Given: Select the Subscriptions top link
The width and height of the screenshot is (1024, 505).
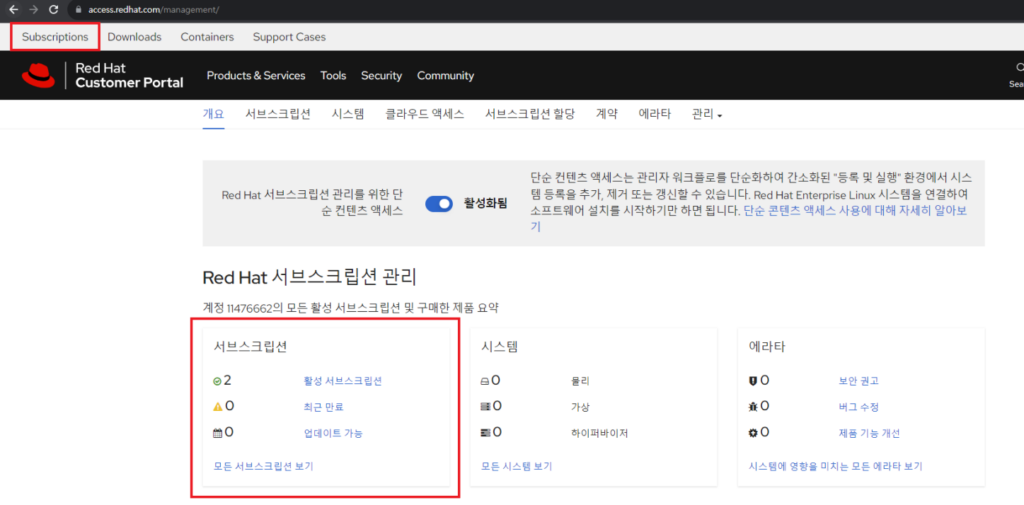Looking at the screenshot, I should tap(56, 37).
